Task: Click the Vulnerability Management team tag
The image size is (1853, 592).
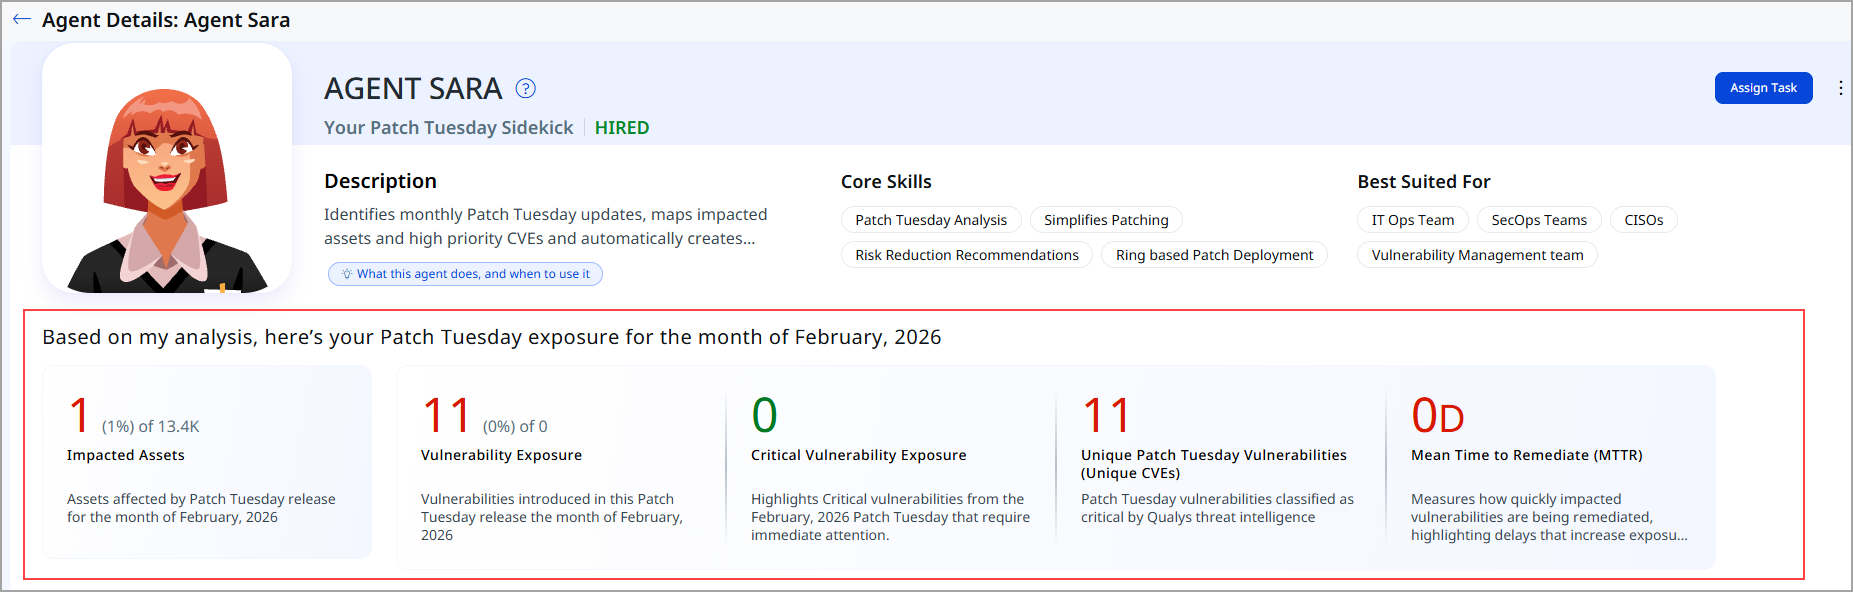Action: (x=1477, y=255)
